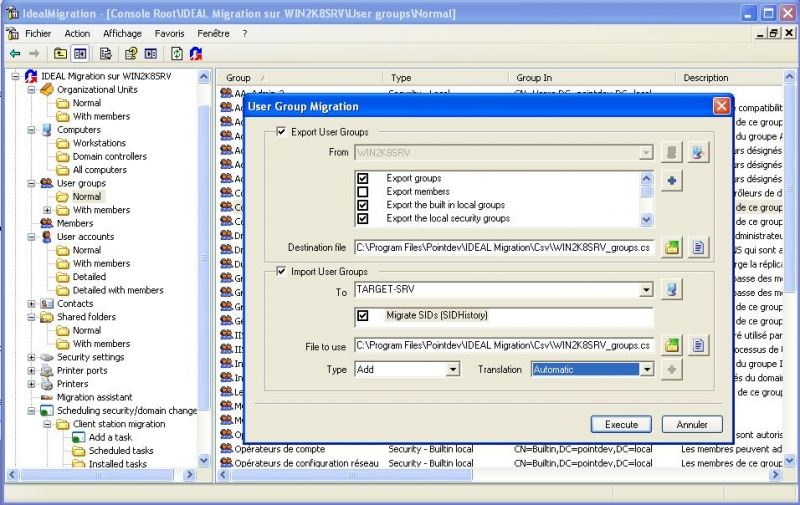Viewport: 800px width, 505px height.
Task: Click the Execute button
Action: [x=621, y=424]
